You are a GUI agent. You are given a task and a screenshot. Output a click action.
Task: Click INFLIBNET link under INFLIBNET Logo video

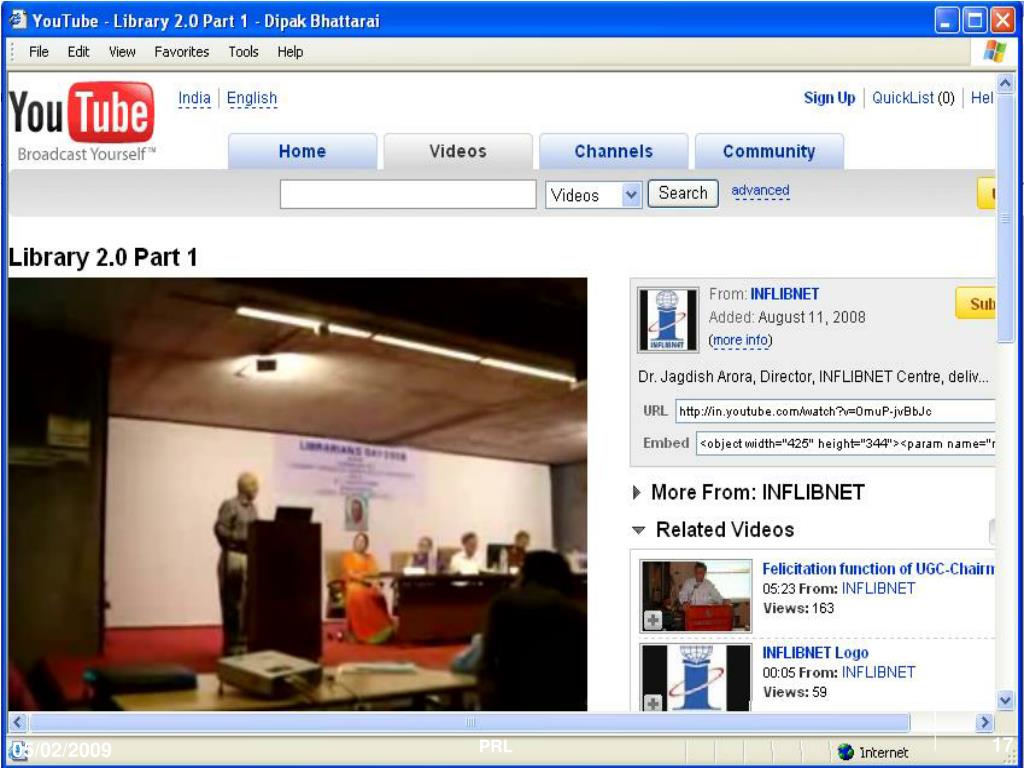tap(878, 672)
